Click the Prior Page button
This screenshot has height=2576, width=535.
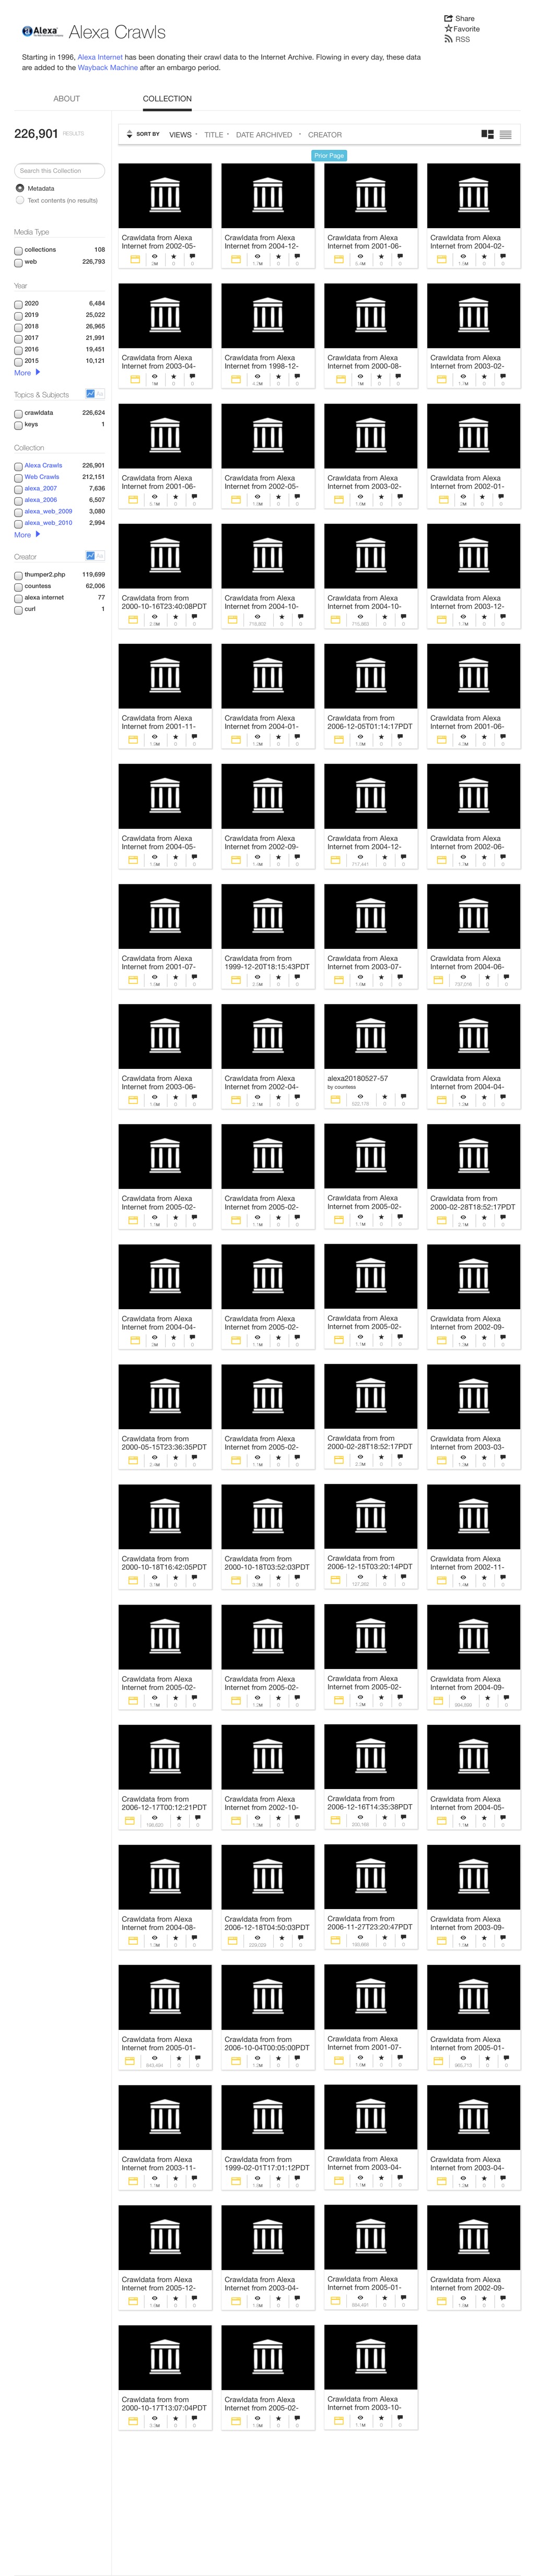pyautogui.click(x=329, y=155)
